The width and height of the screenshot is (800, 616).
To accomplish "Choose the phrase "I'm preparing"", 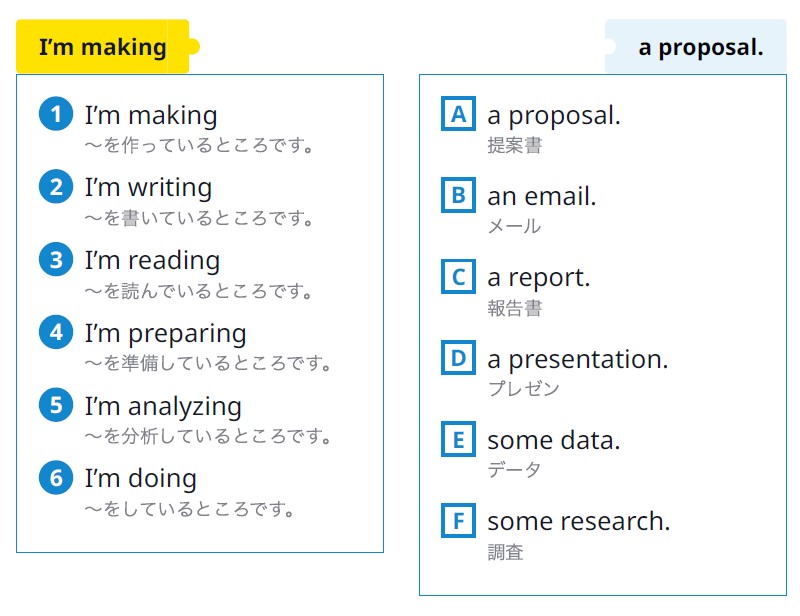I will (166, 334).
